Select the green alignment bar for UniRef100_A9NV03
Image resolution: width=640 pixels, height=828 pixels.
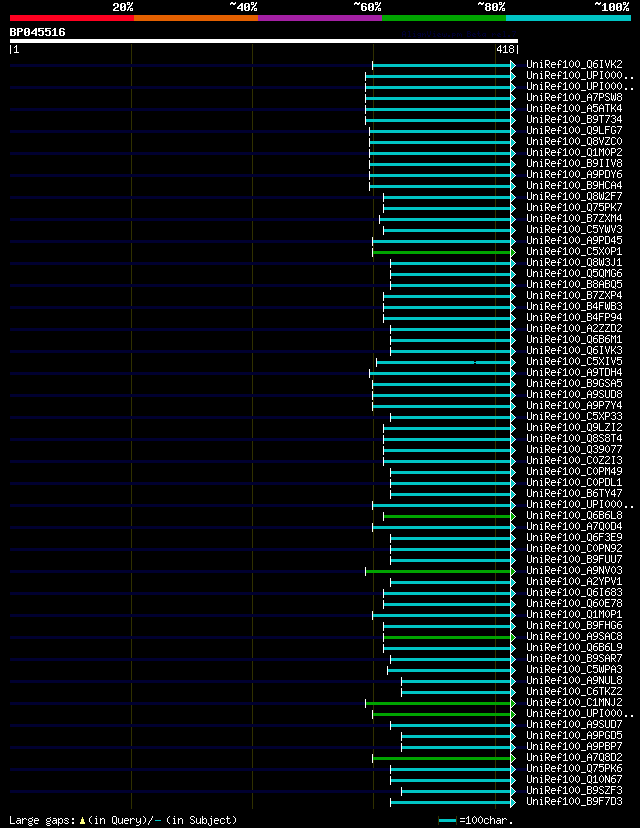[x=440, y=571]
